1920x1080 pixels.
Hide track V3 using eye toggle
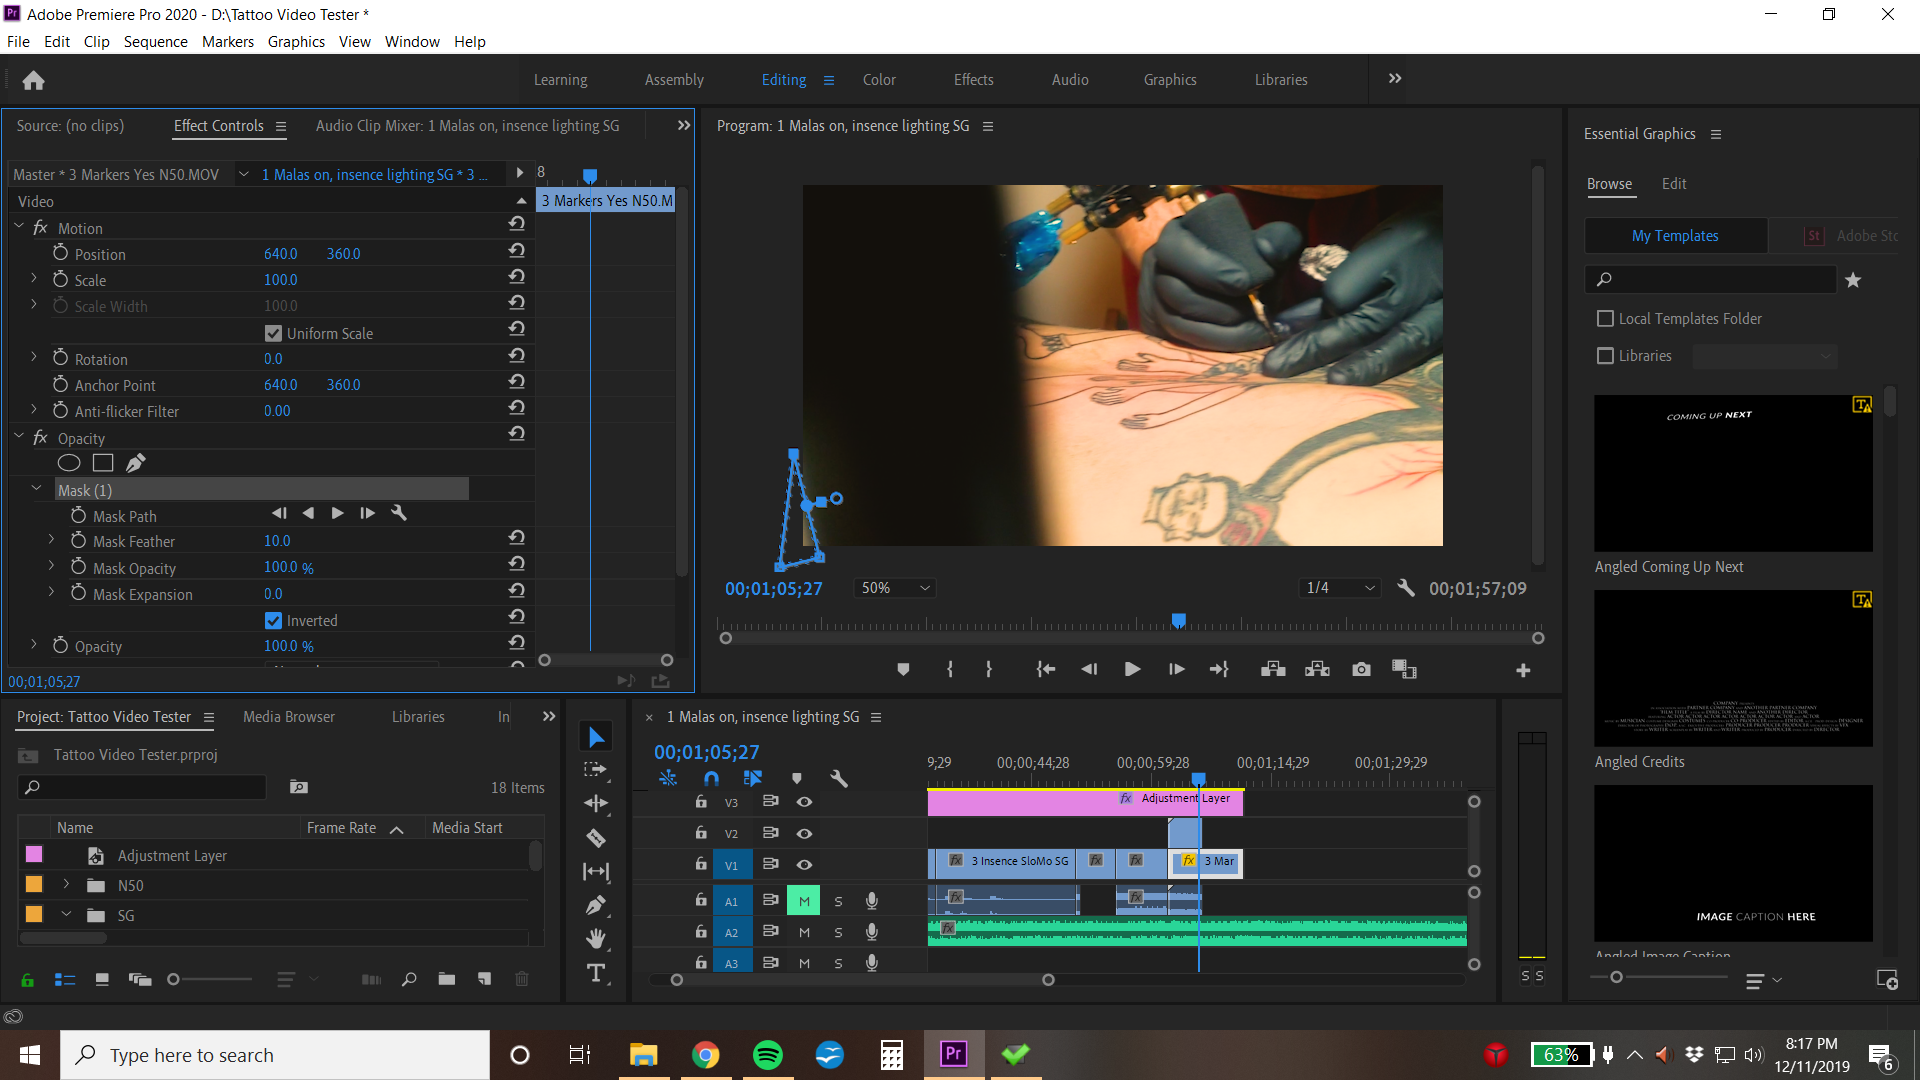point(804,802)
